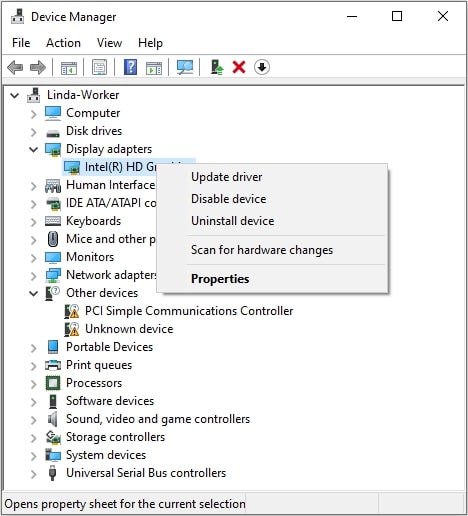Screen dimensions: 468x516
Task: Click the Forward arrow toolbar icon
Action: [38, 68]
